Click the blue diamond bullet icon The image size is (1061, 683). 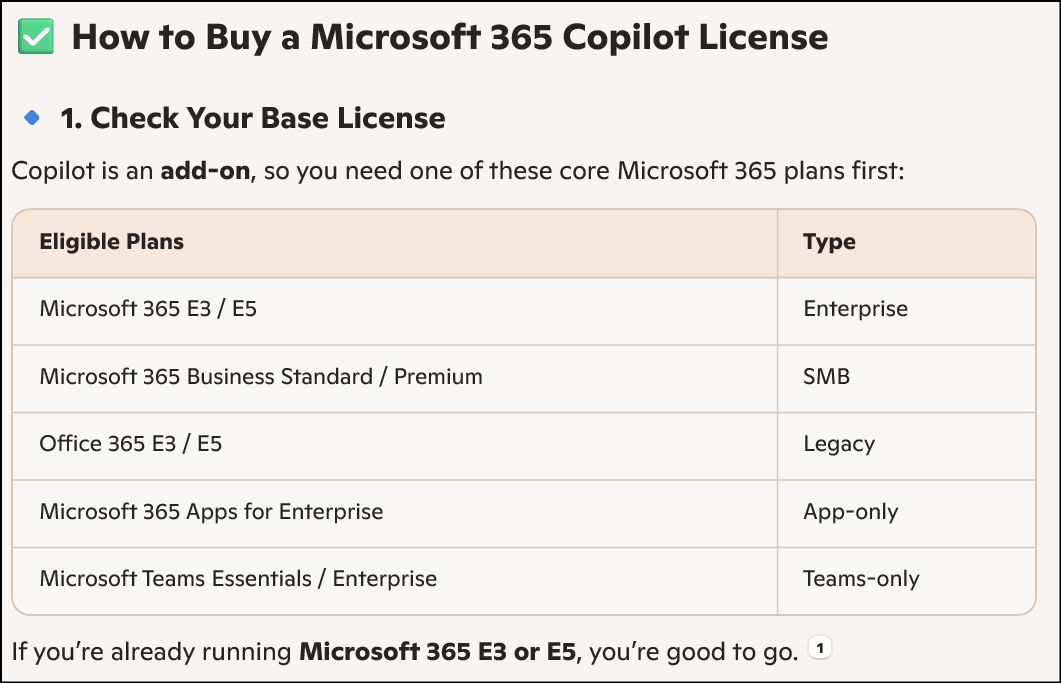[x=32, y=118]
